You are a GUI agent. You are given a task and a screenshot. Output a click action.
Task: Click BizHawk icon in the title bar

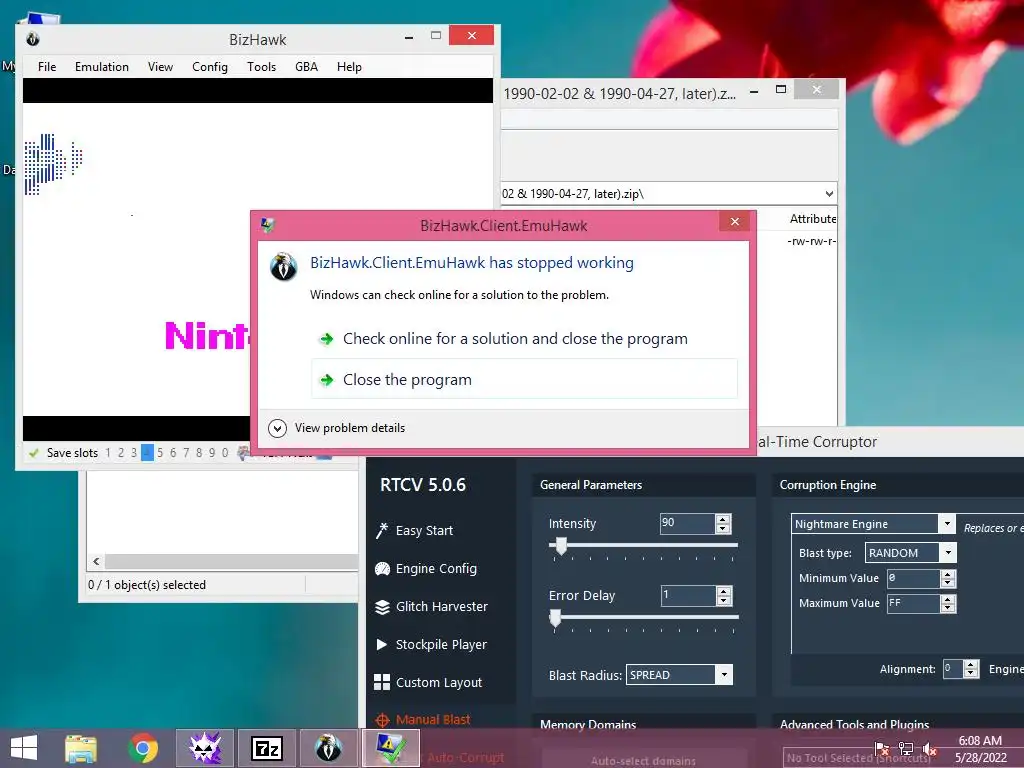pos(33,39)
